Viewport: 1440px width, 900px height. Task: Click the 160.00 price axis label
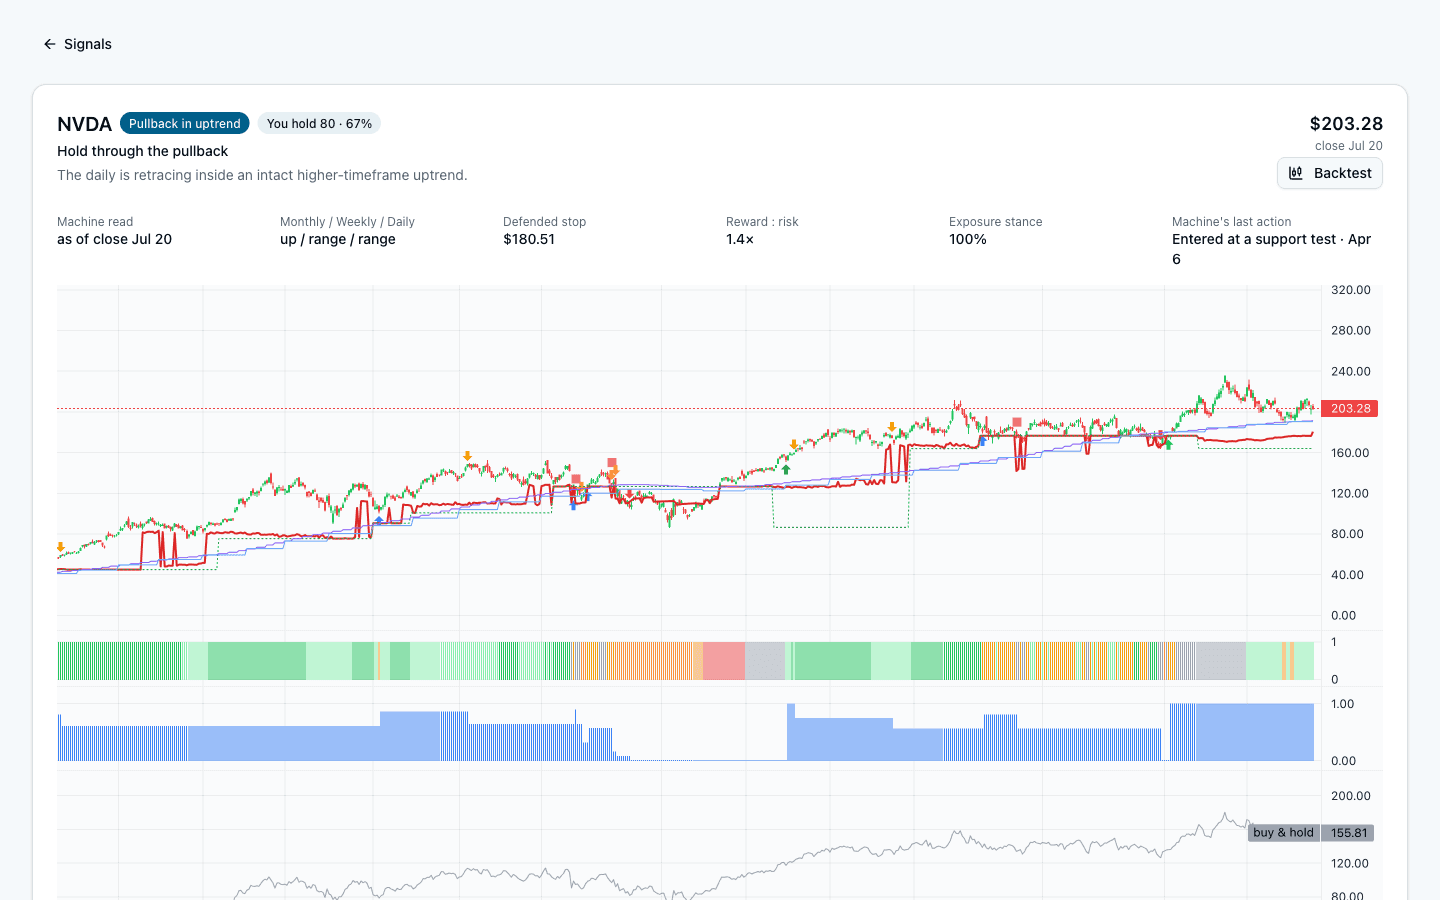tap(1350, 453)
